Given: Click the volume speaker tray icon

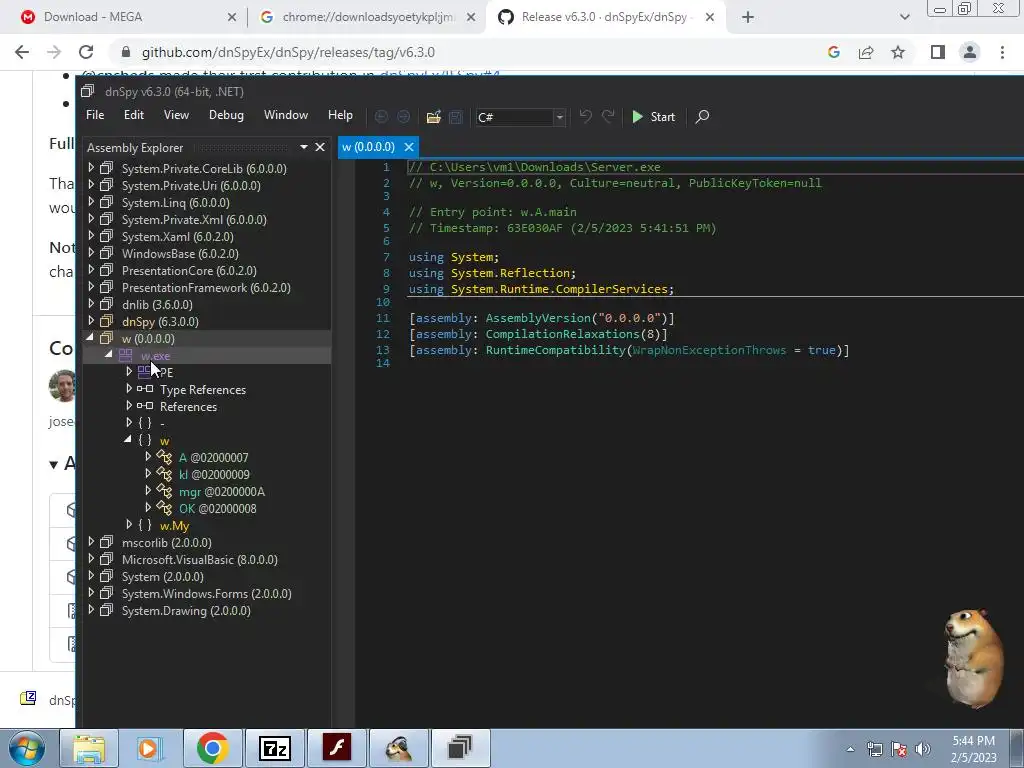Looking at the screenshot, I should [922, 749].
